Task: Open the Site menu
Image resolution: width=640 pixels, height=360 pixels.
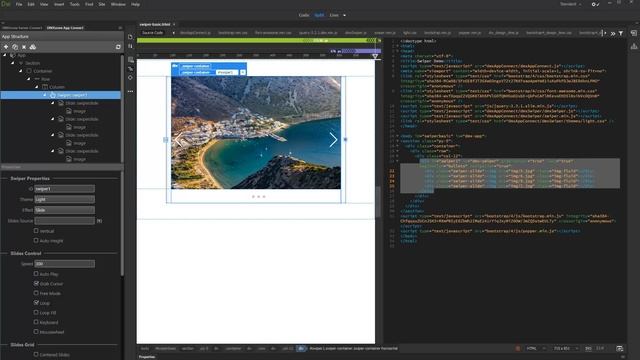Action: (102, 4)
